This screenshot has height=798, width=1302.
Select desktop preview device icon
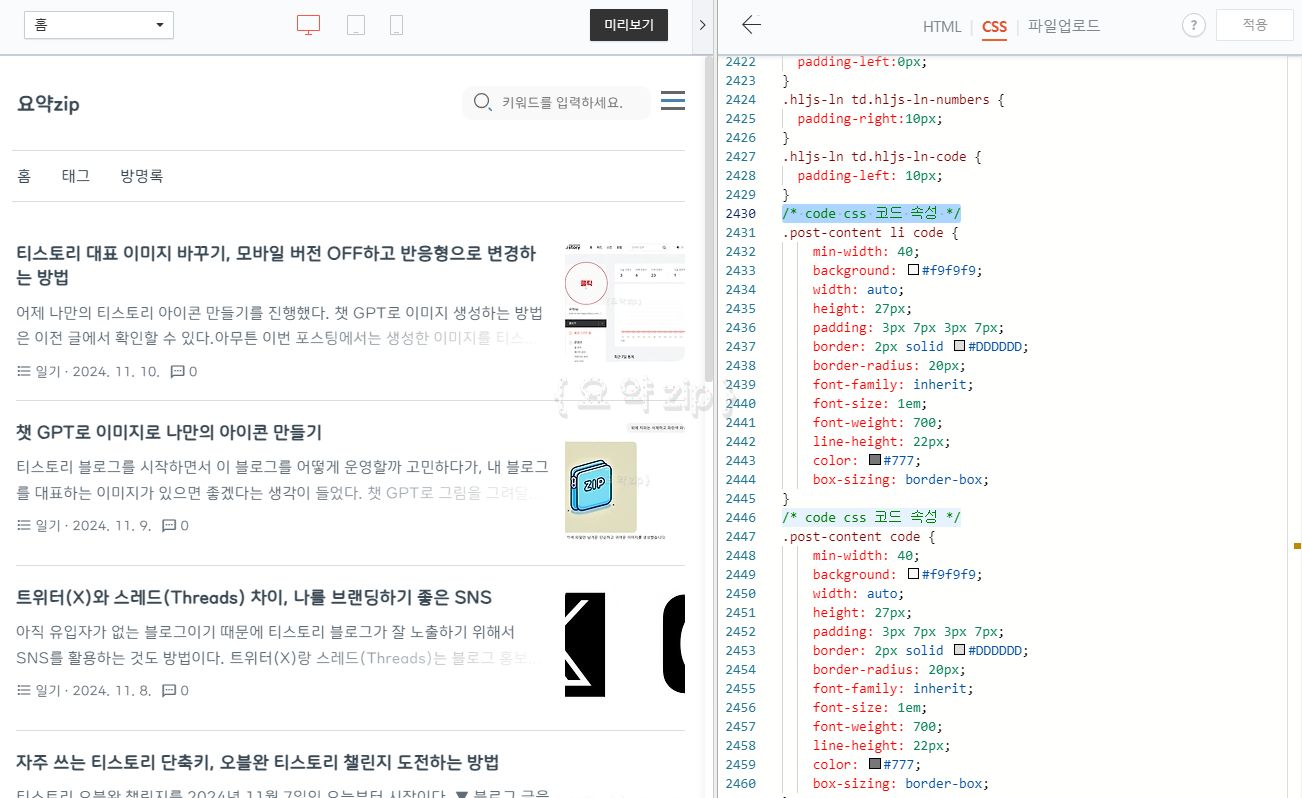(x=308, y=26)
